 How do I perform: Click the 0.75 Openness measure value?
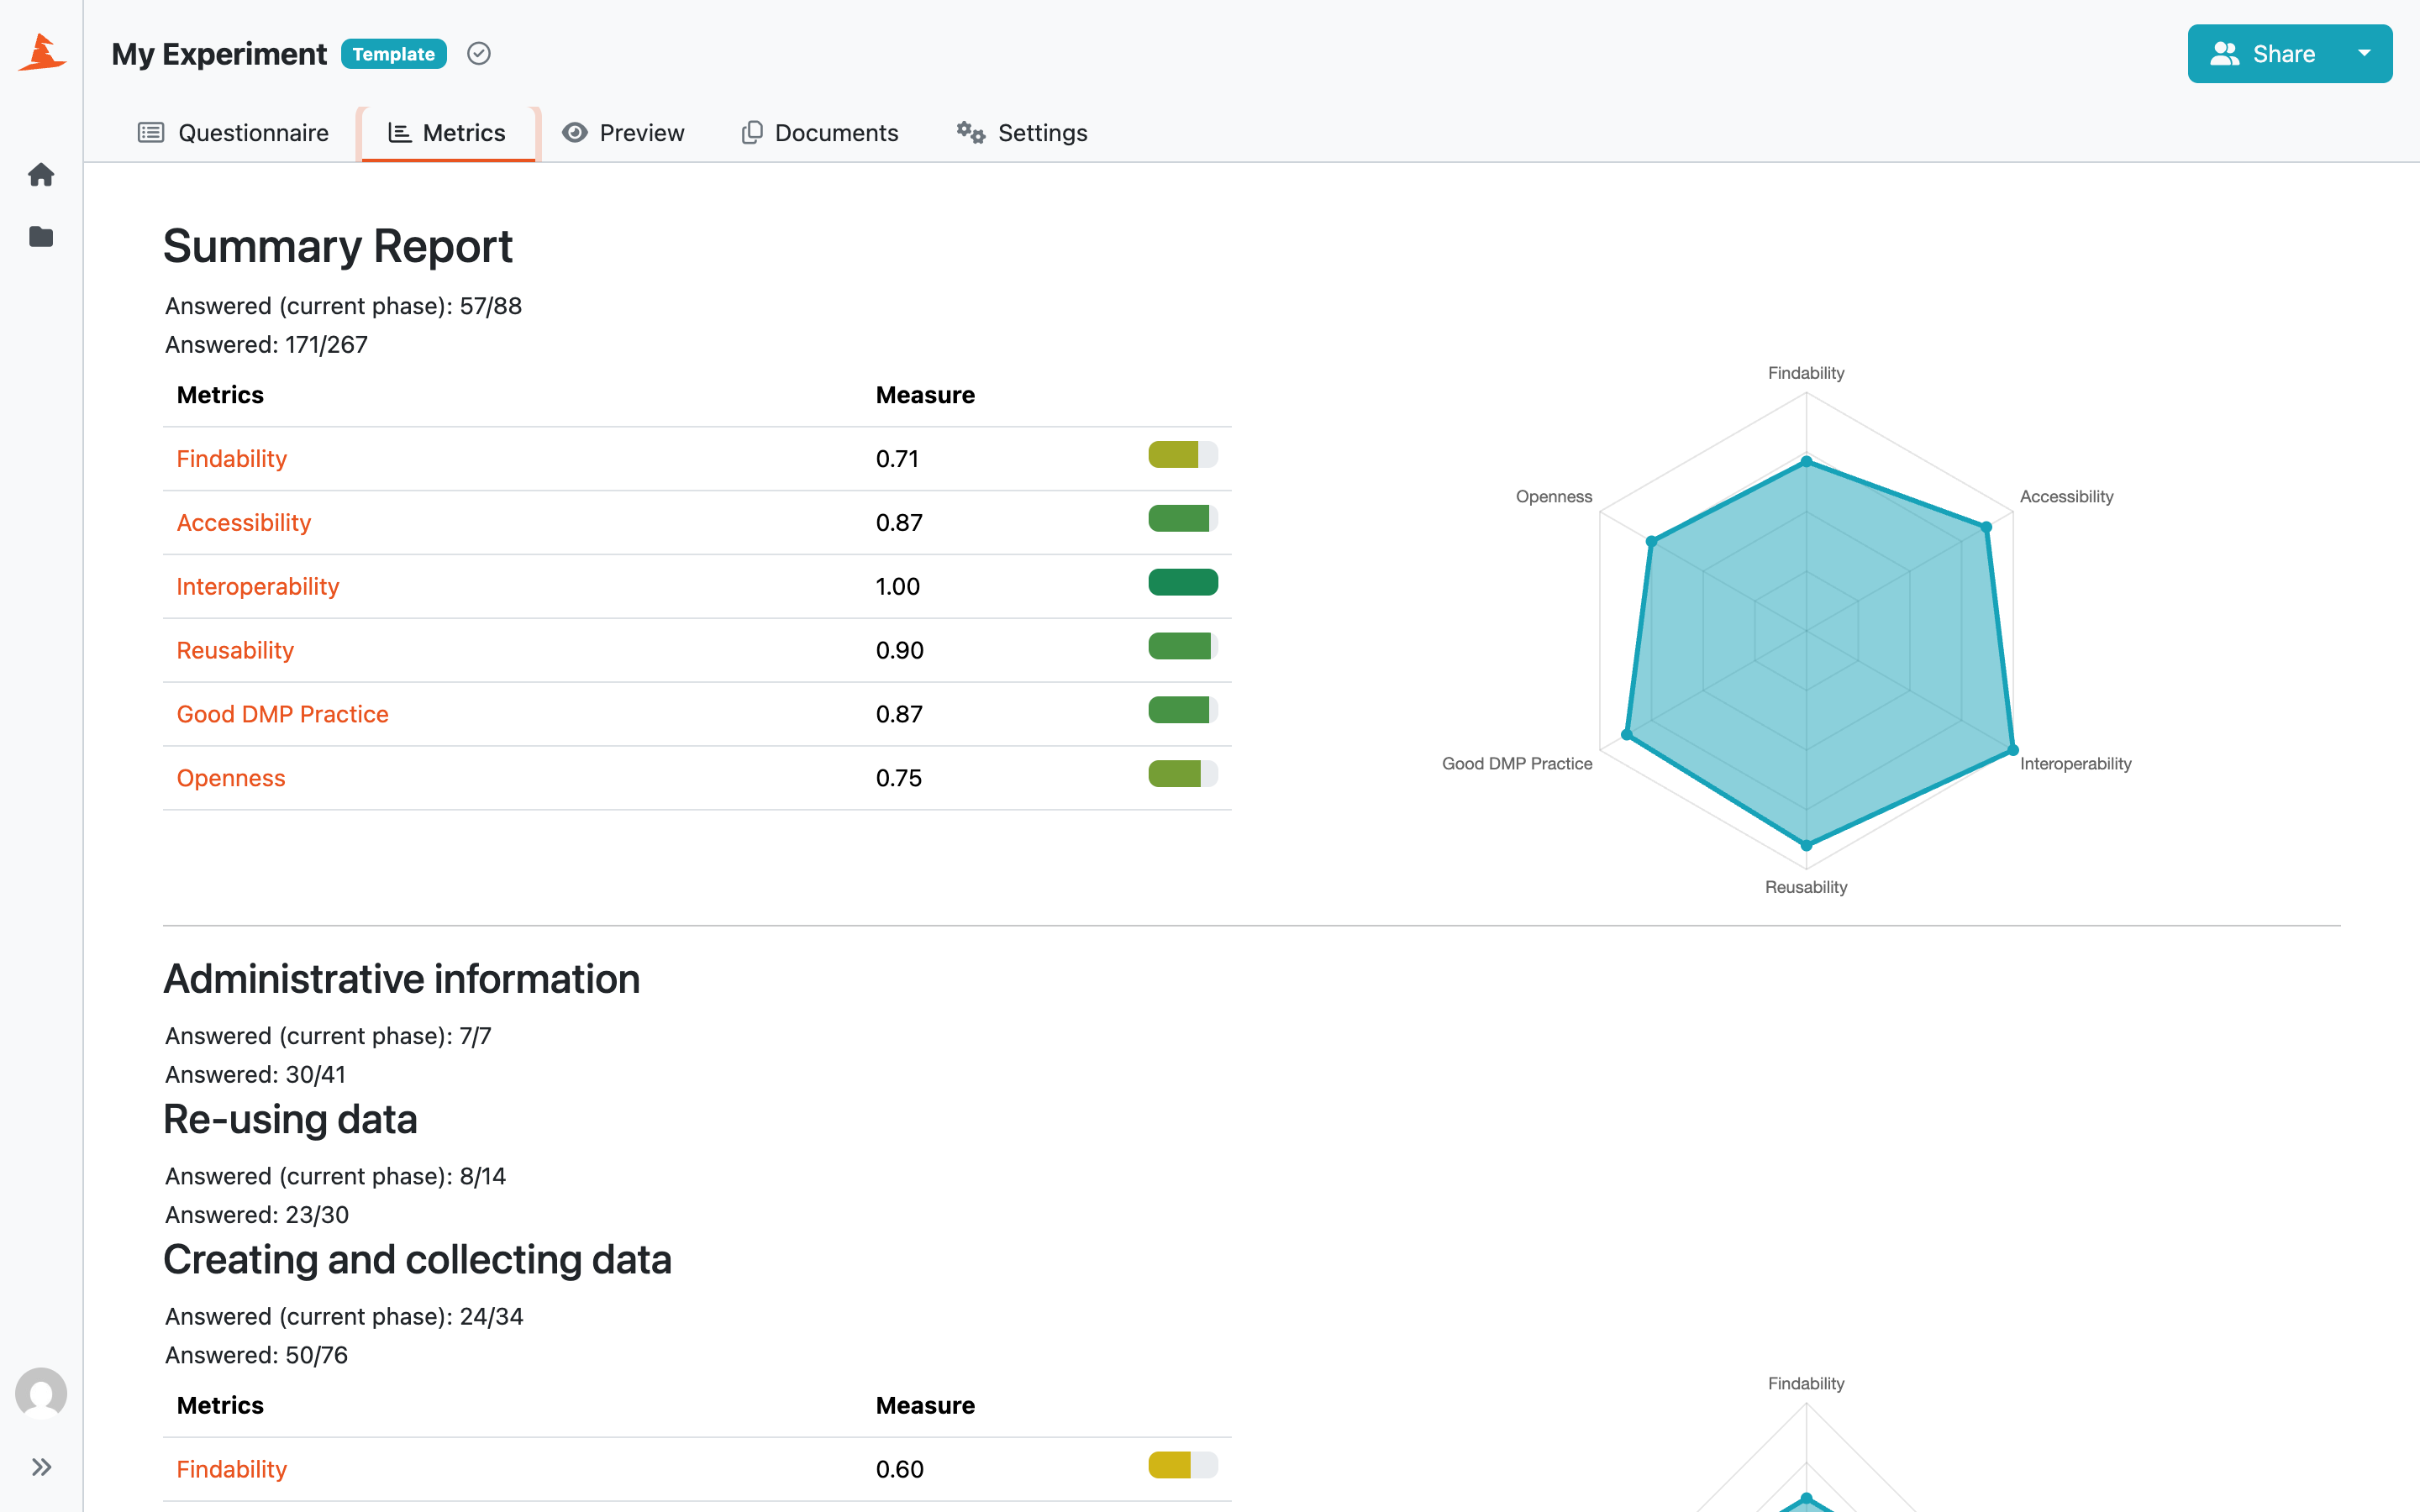coord(899,779)
